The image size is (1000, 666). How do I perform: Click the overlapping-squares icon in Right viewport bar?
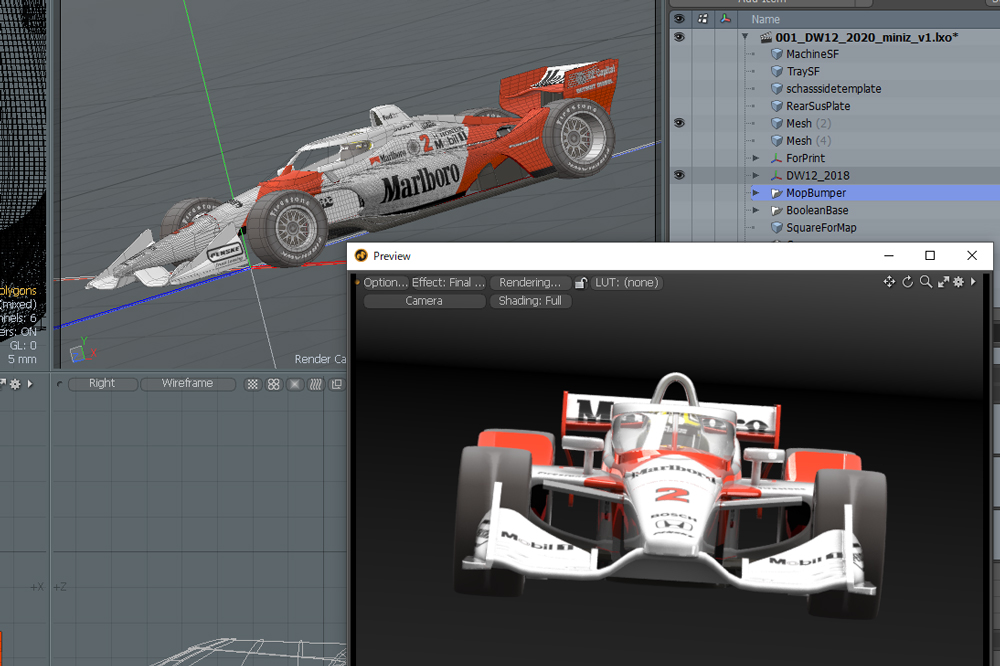[x=336, y=384]
